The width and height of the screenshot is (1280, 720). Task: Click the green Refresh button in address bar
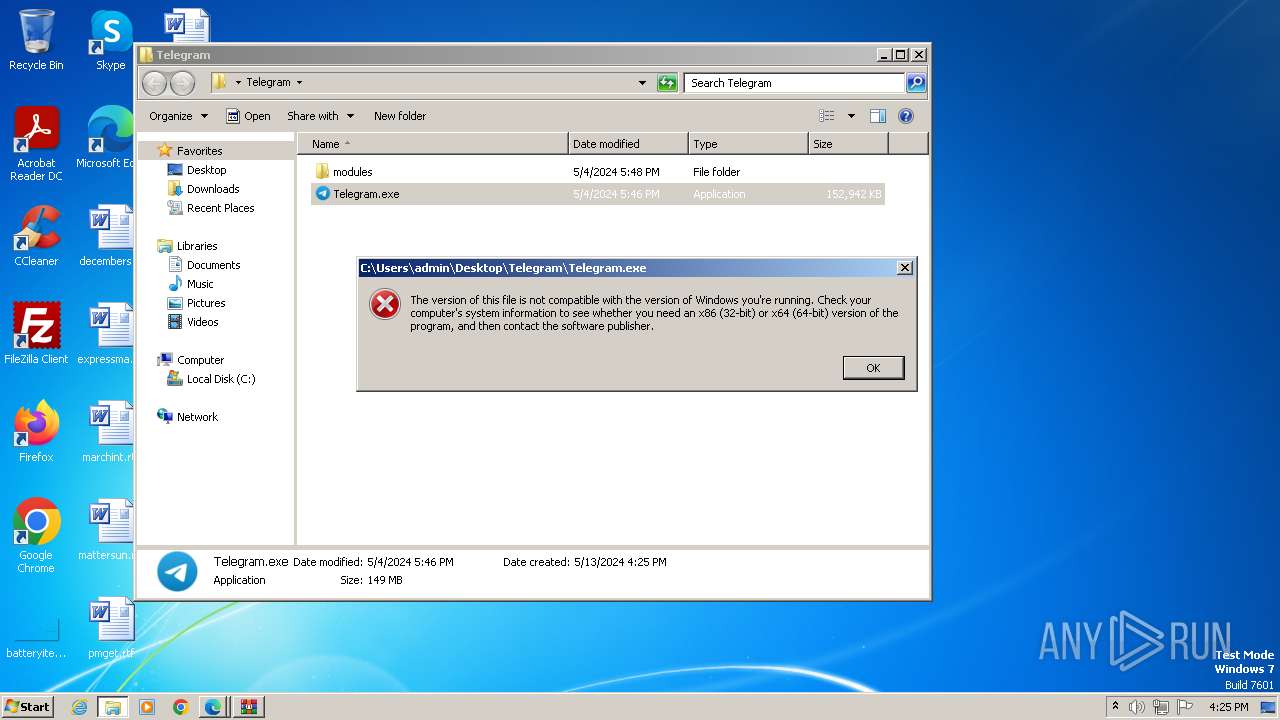667,83
